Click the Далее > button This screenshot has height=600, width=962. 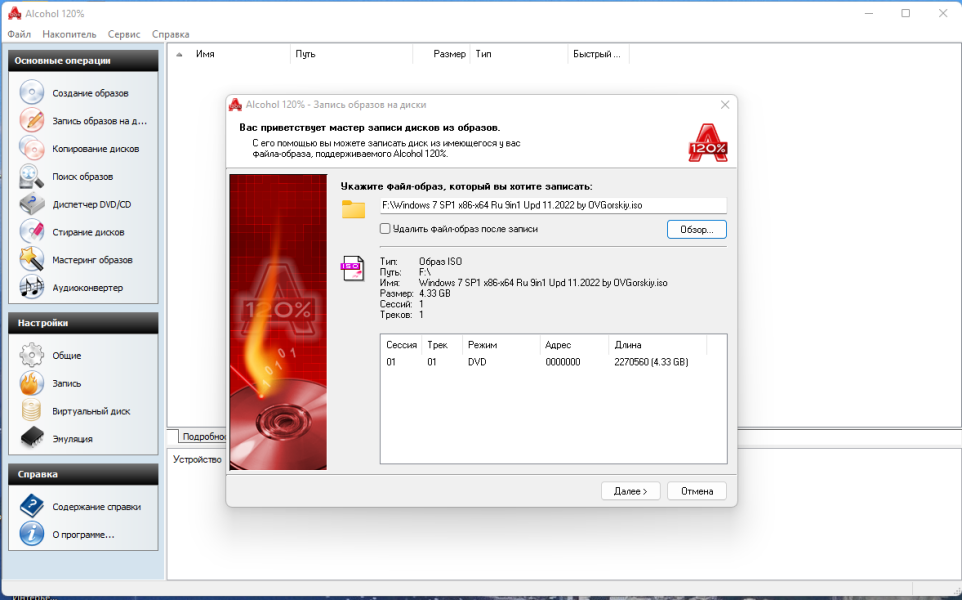pos(630,491)
